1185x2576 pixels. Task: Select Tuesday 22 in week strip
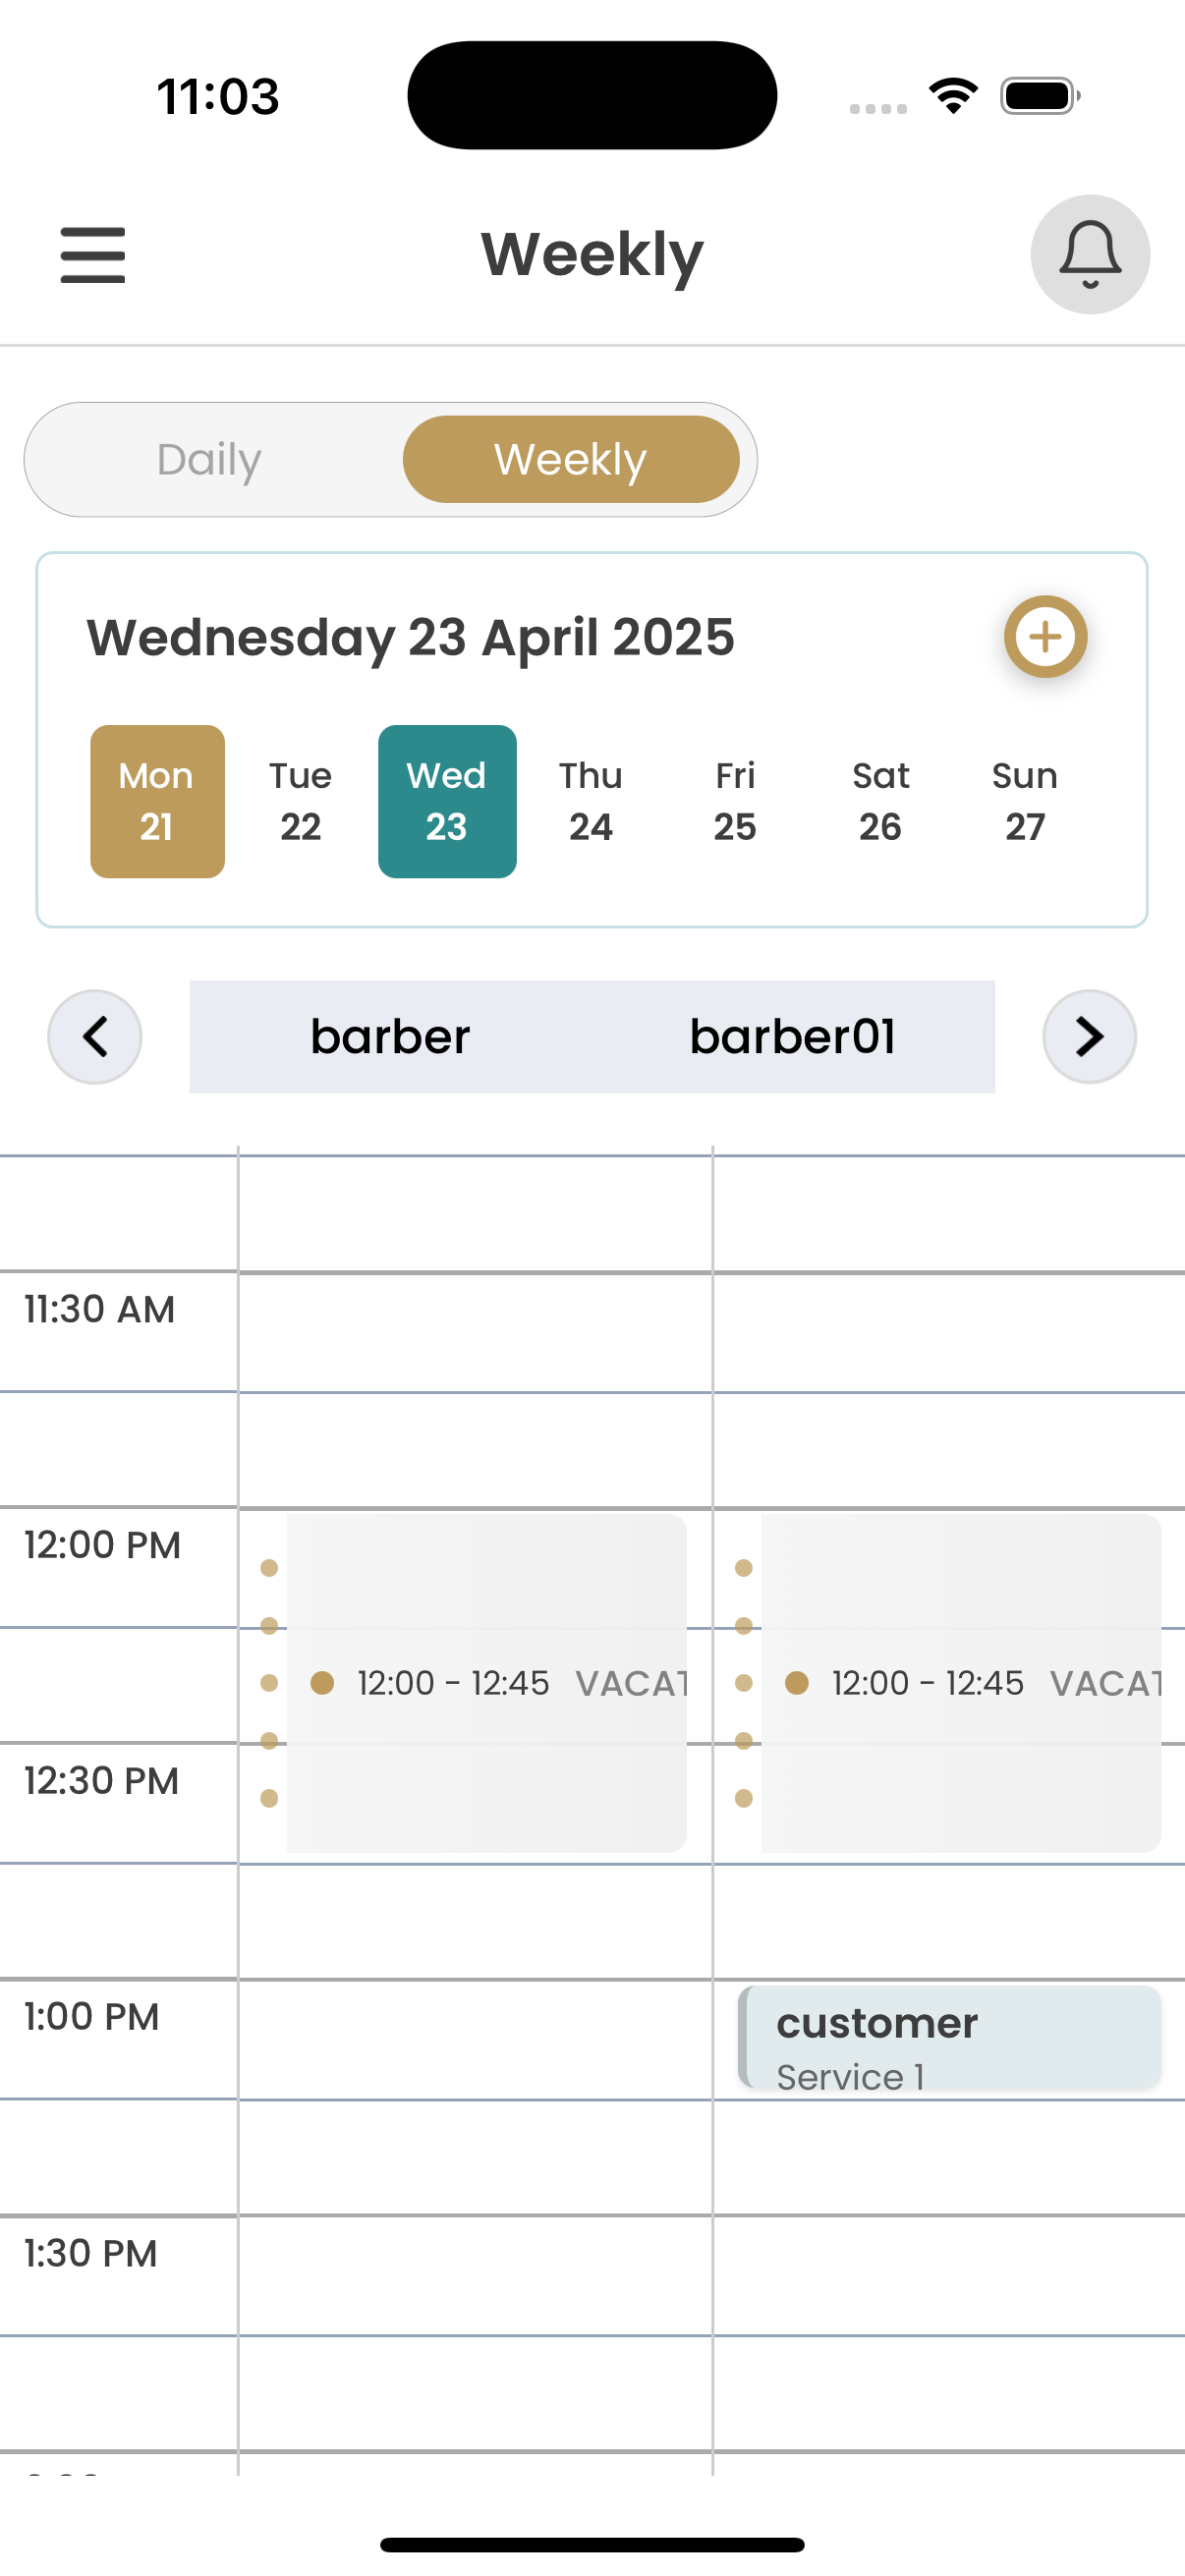coord(300,801)
